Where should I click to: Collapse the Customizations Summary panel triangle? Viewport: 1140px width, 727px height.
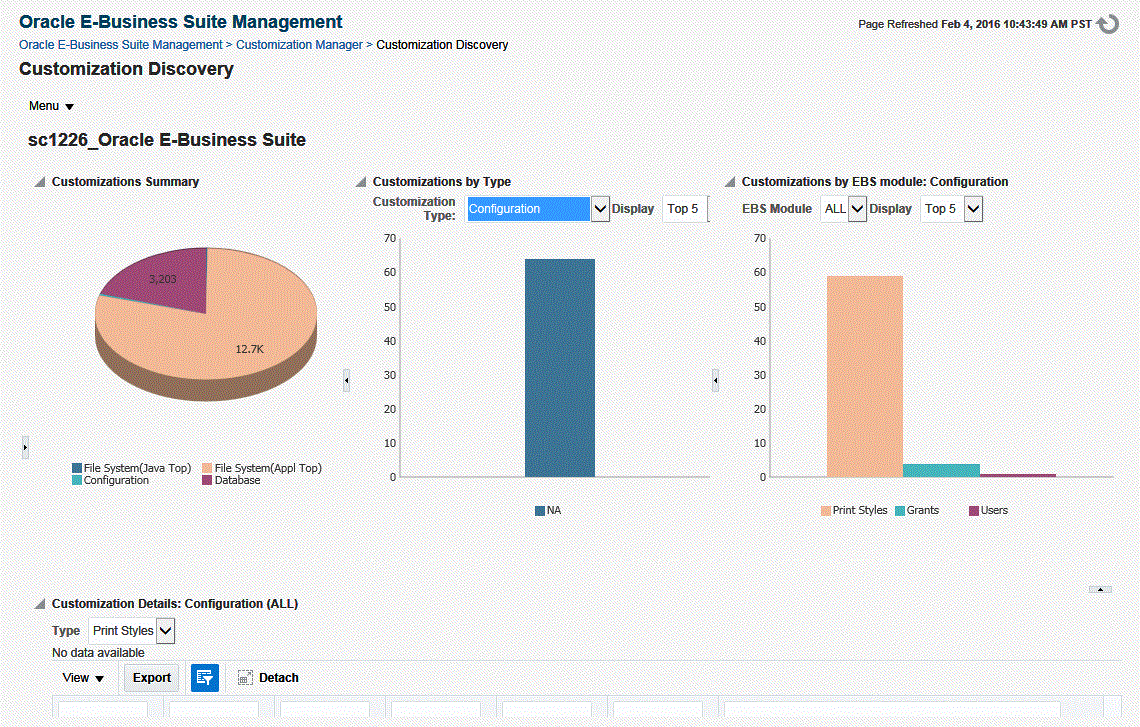(x=40, y=182)
